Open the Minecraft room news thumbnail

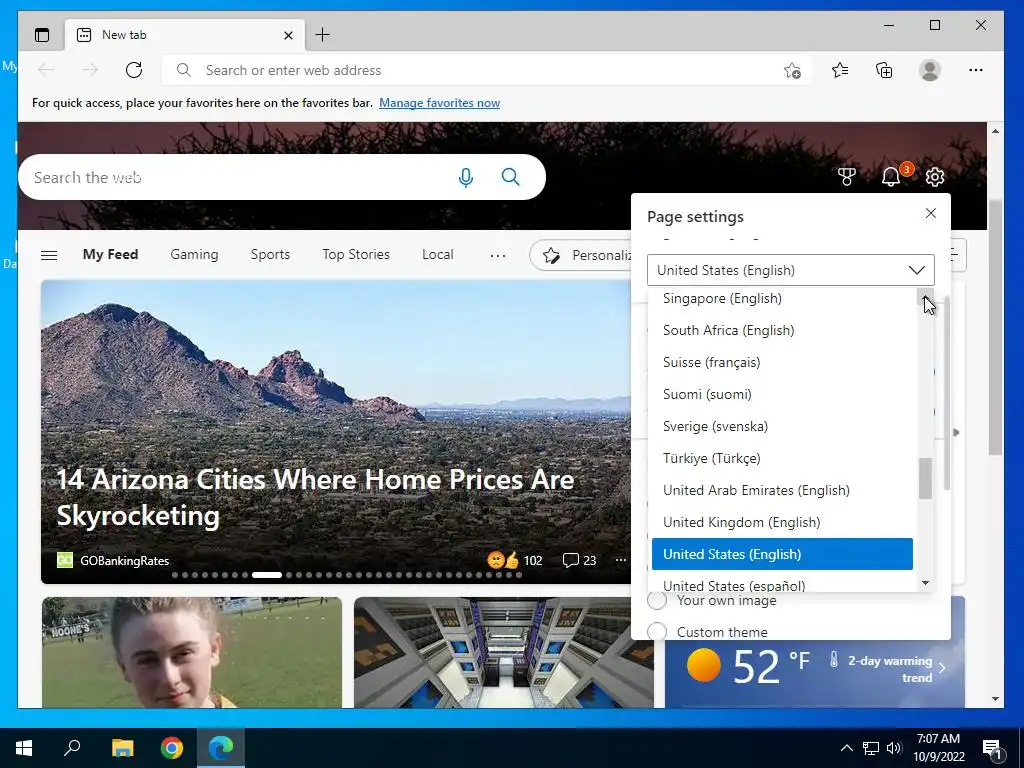tap(504, 652)
